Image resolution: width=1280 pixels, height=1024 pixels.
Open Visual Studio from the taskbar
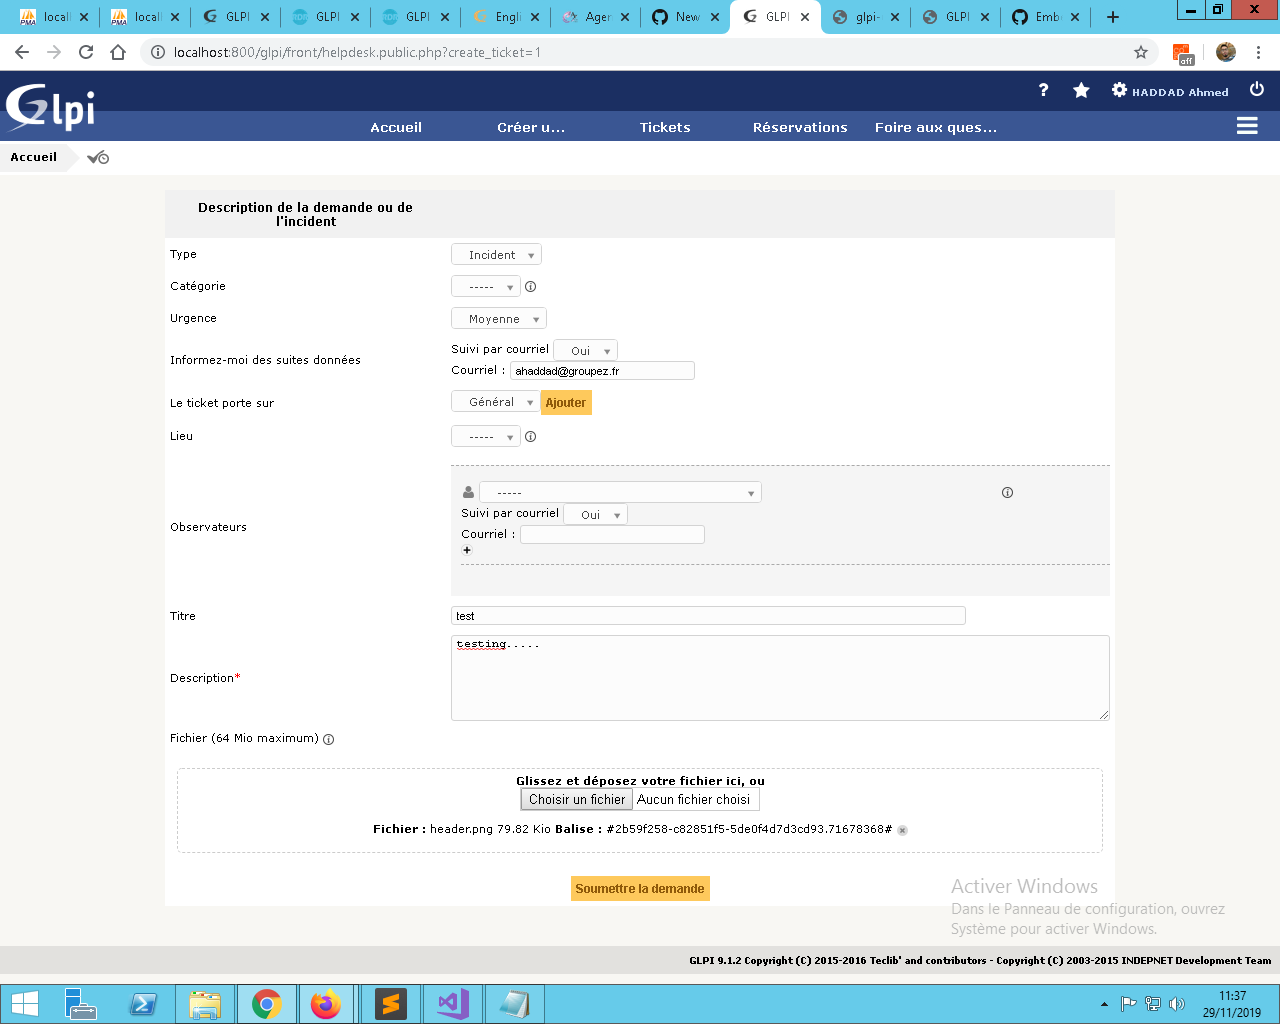pyautogui.click(x=452, y=1004)
